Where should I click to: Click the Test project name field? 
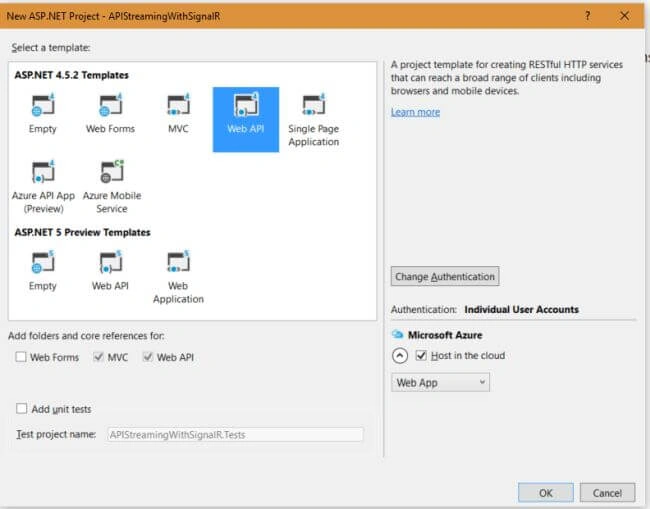click(235, 434)
